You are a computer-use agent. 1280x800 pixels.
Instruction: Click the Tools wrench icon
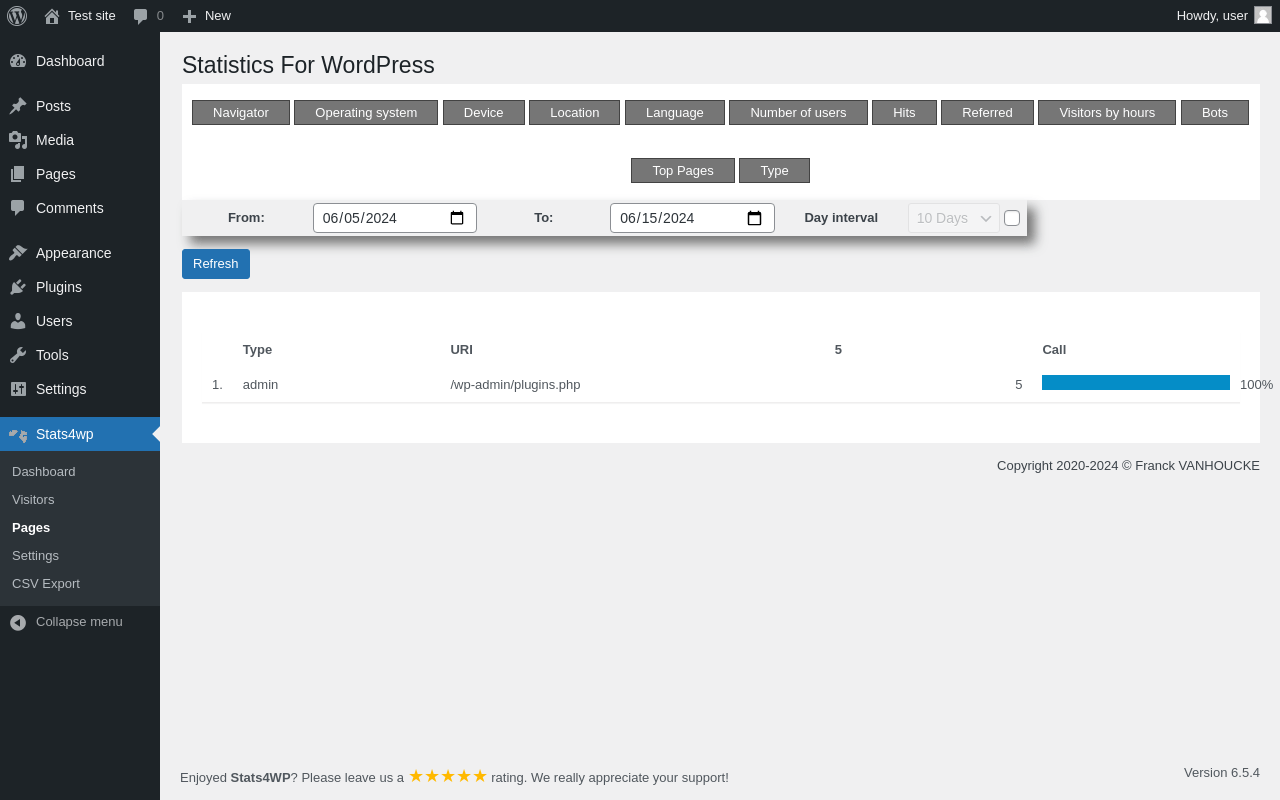pos(18,355)
